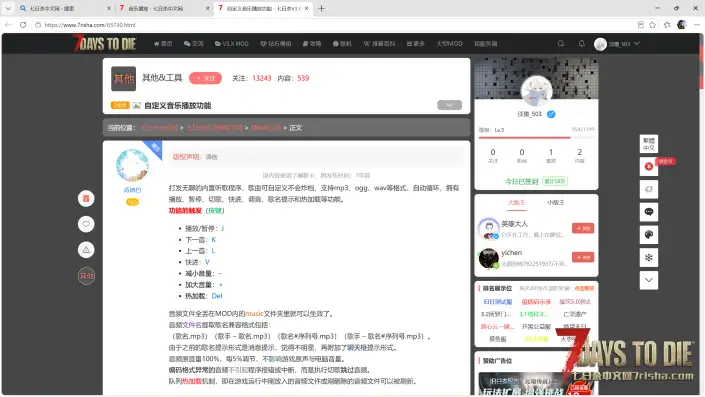The width and height of the screenshot is (705, 397).
Task: Open the music folder link in the post
Action: coord(254,314)
